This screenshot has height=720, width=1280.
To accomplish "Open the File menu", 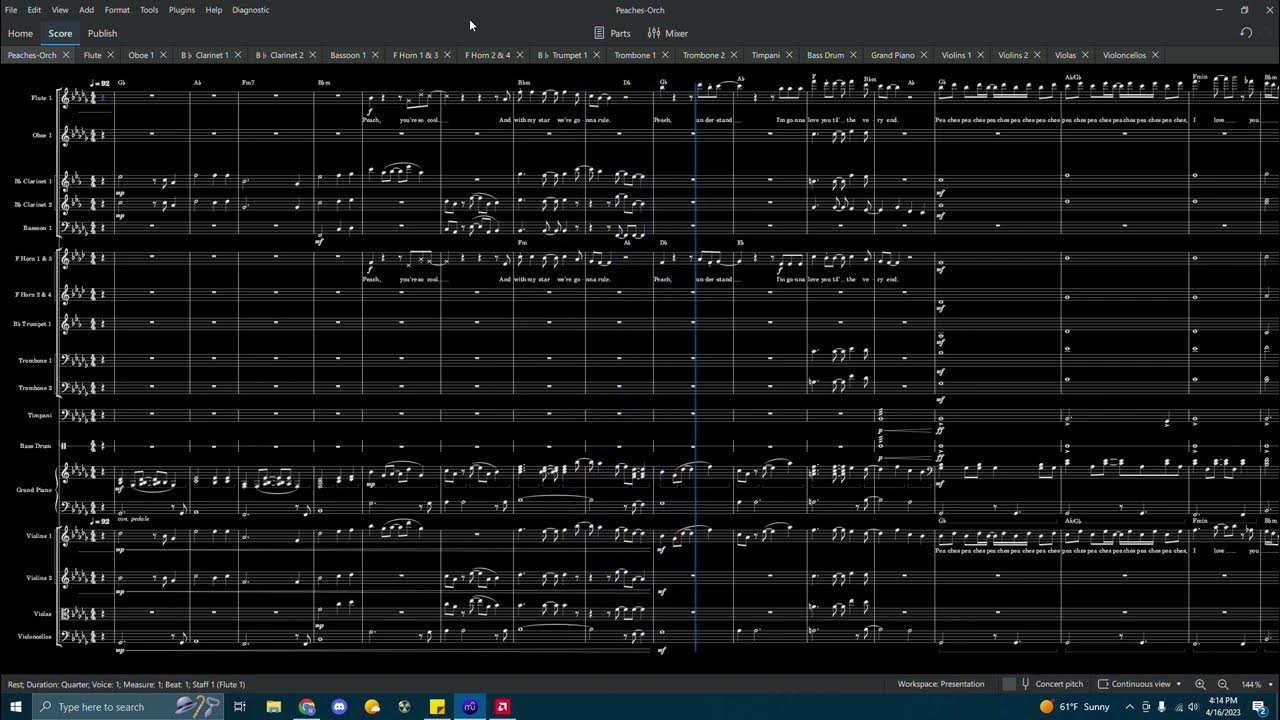I will 11,10.
